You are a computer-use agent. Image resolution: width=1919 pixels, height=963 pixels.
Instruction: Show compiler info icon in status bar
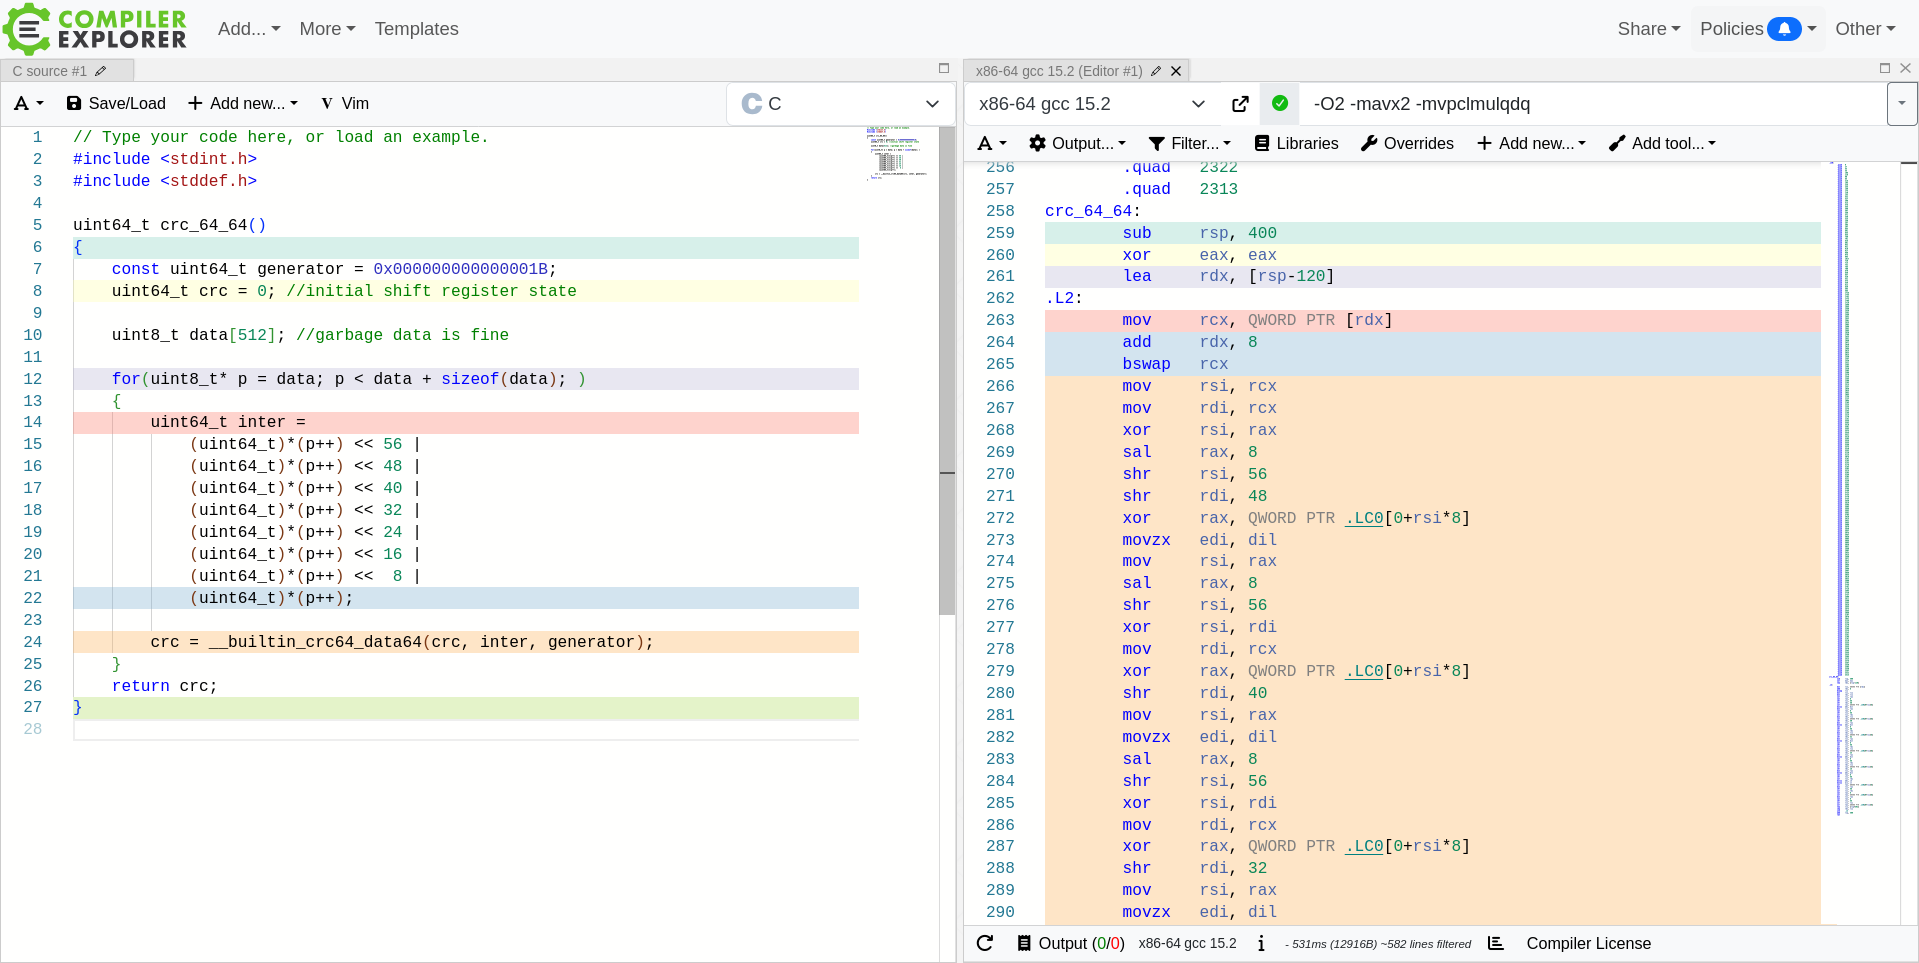pyautogui.click(x=1261, y=943)
